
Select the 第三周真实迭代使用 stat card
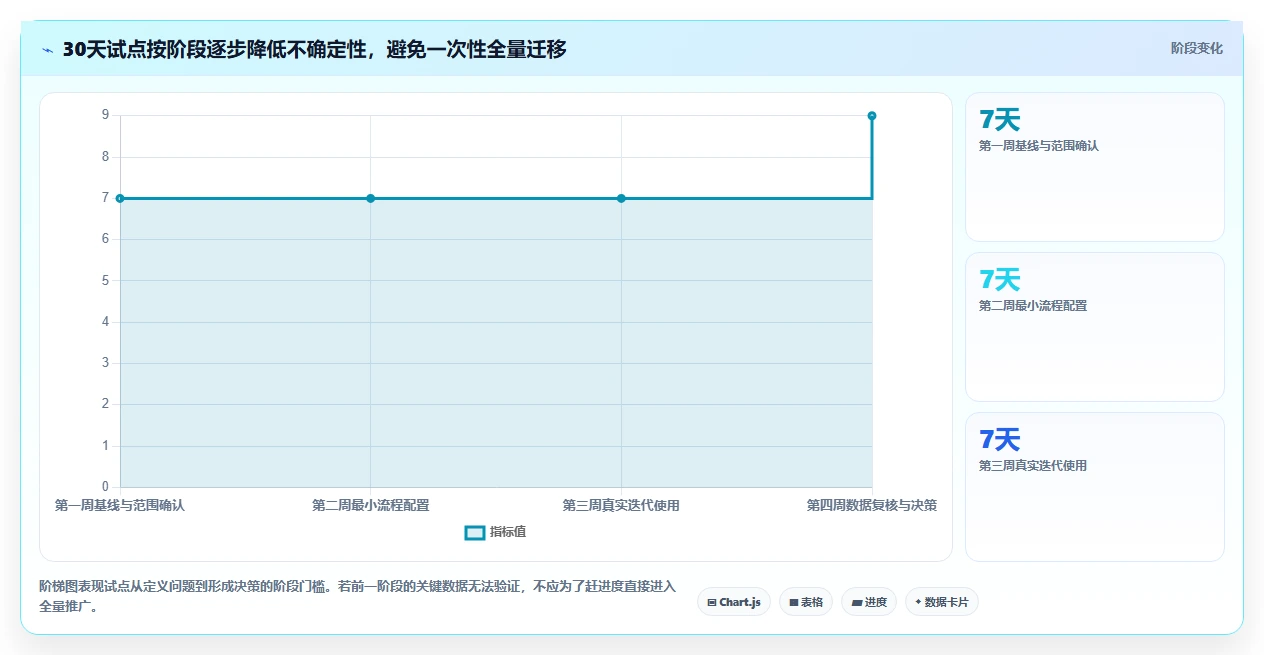tap(1094, 487)
